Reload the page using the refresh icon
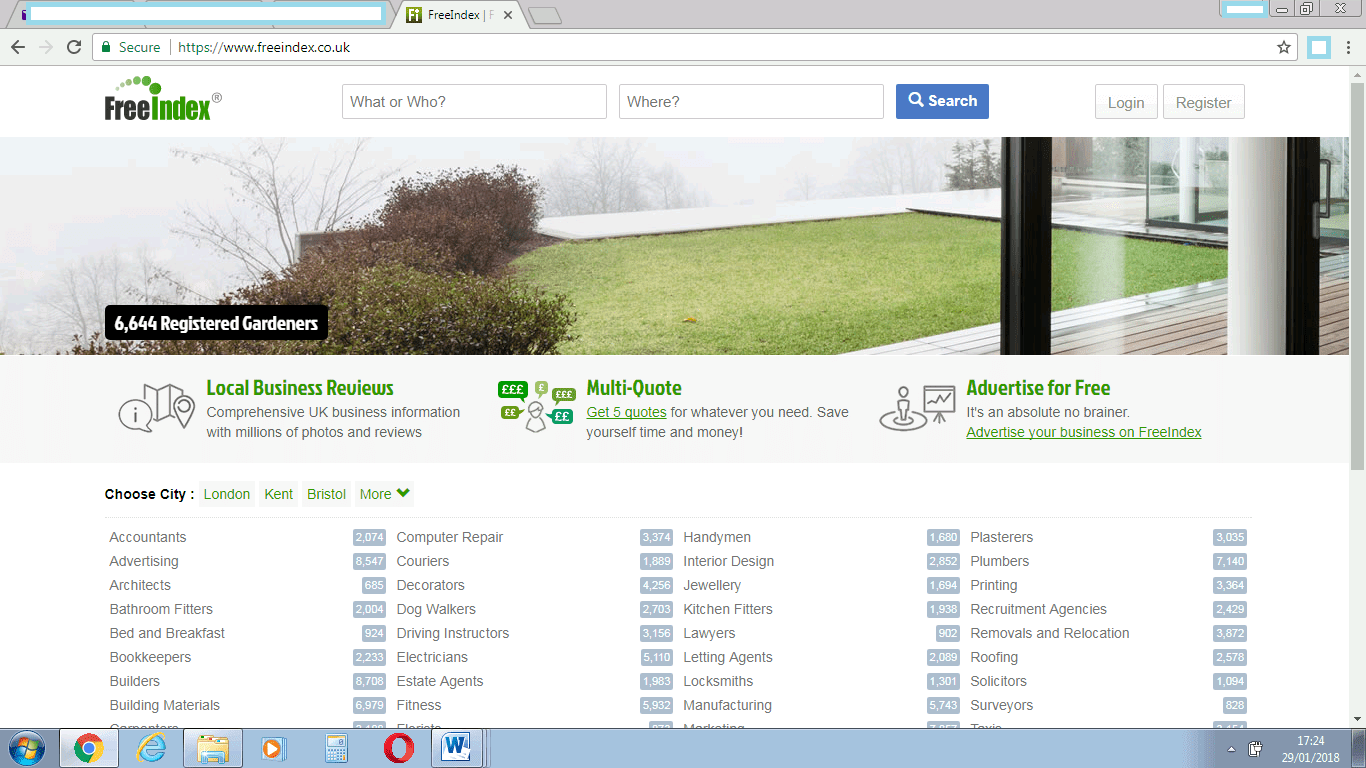 pos(74,47)
